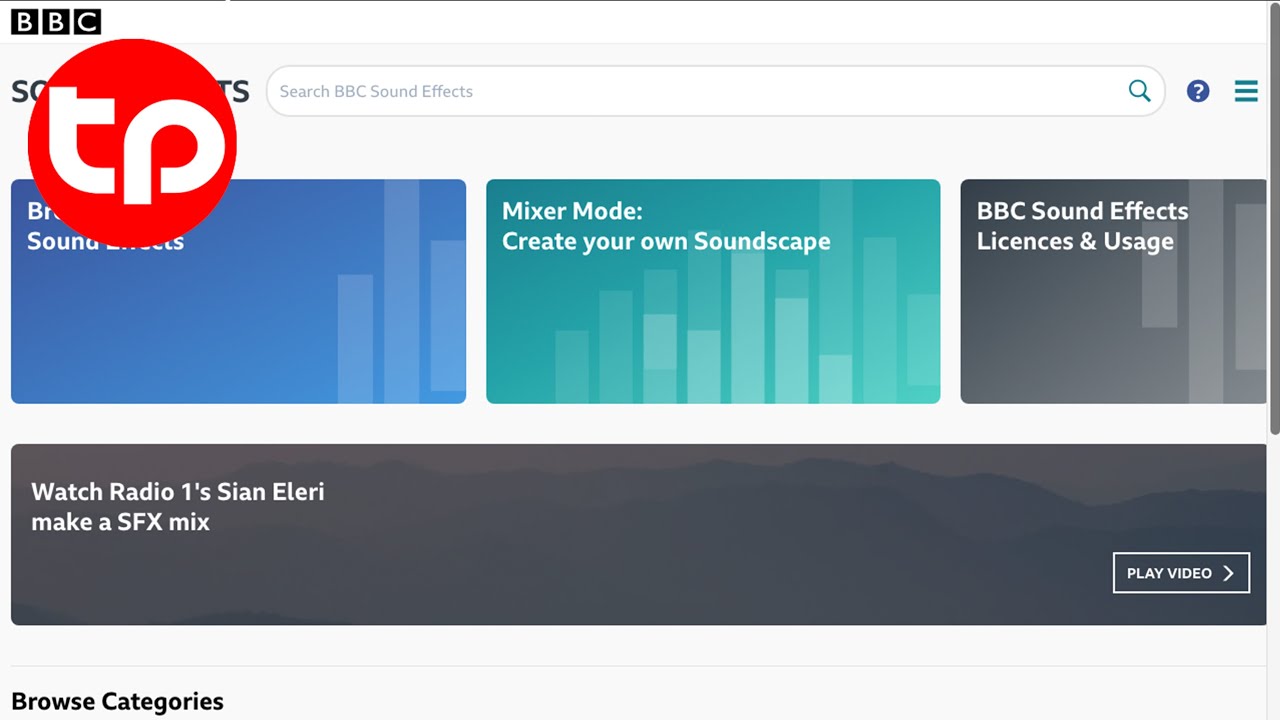Screen dimensions: 1280x720
Task: Click the Watch Radio 1's Sian Eleri headline
Action: 178,506
